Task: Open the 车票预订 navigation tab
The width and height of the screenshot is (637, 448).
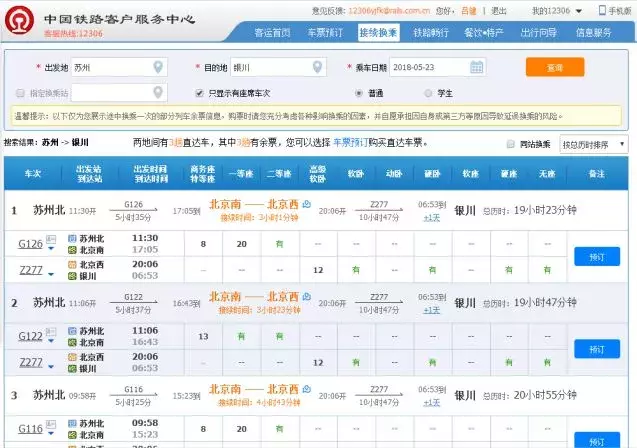Action: [325, 32]
